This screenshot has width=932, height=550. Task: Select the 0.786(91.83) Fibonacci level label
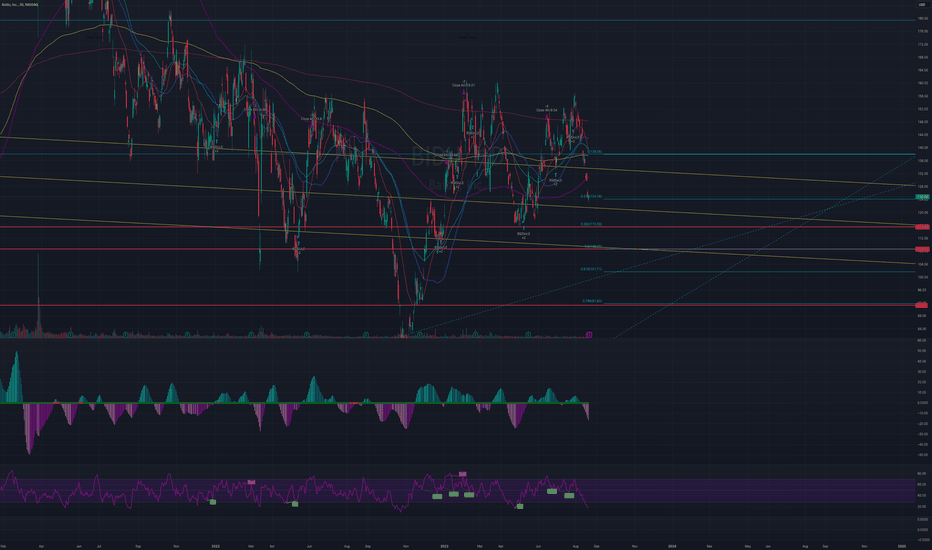coord(592,301)
